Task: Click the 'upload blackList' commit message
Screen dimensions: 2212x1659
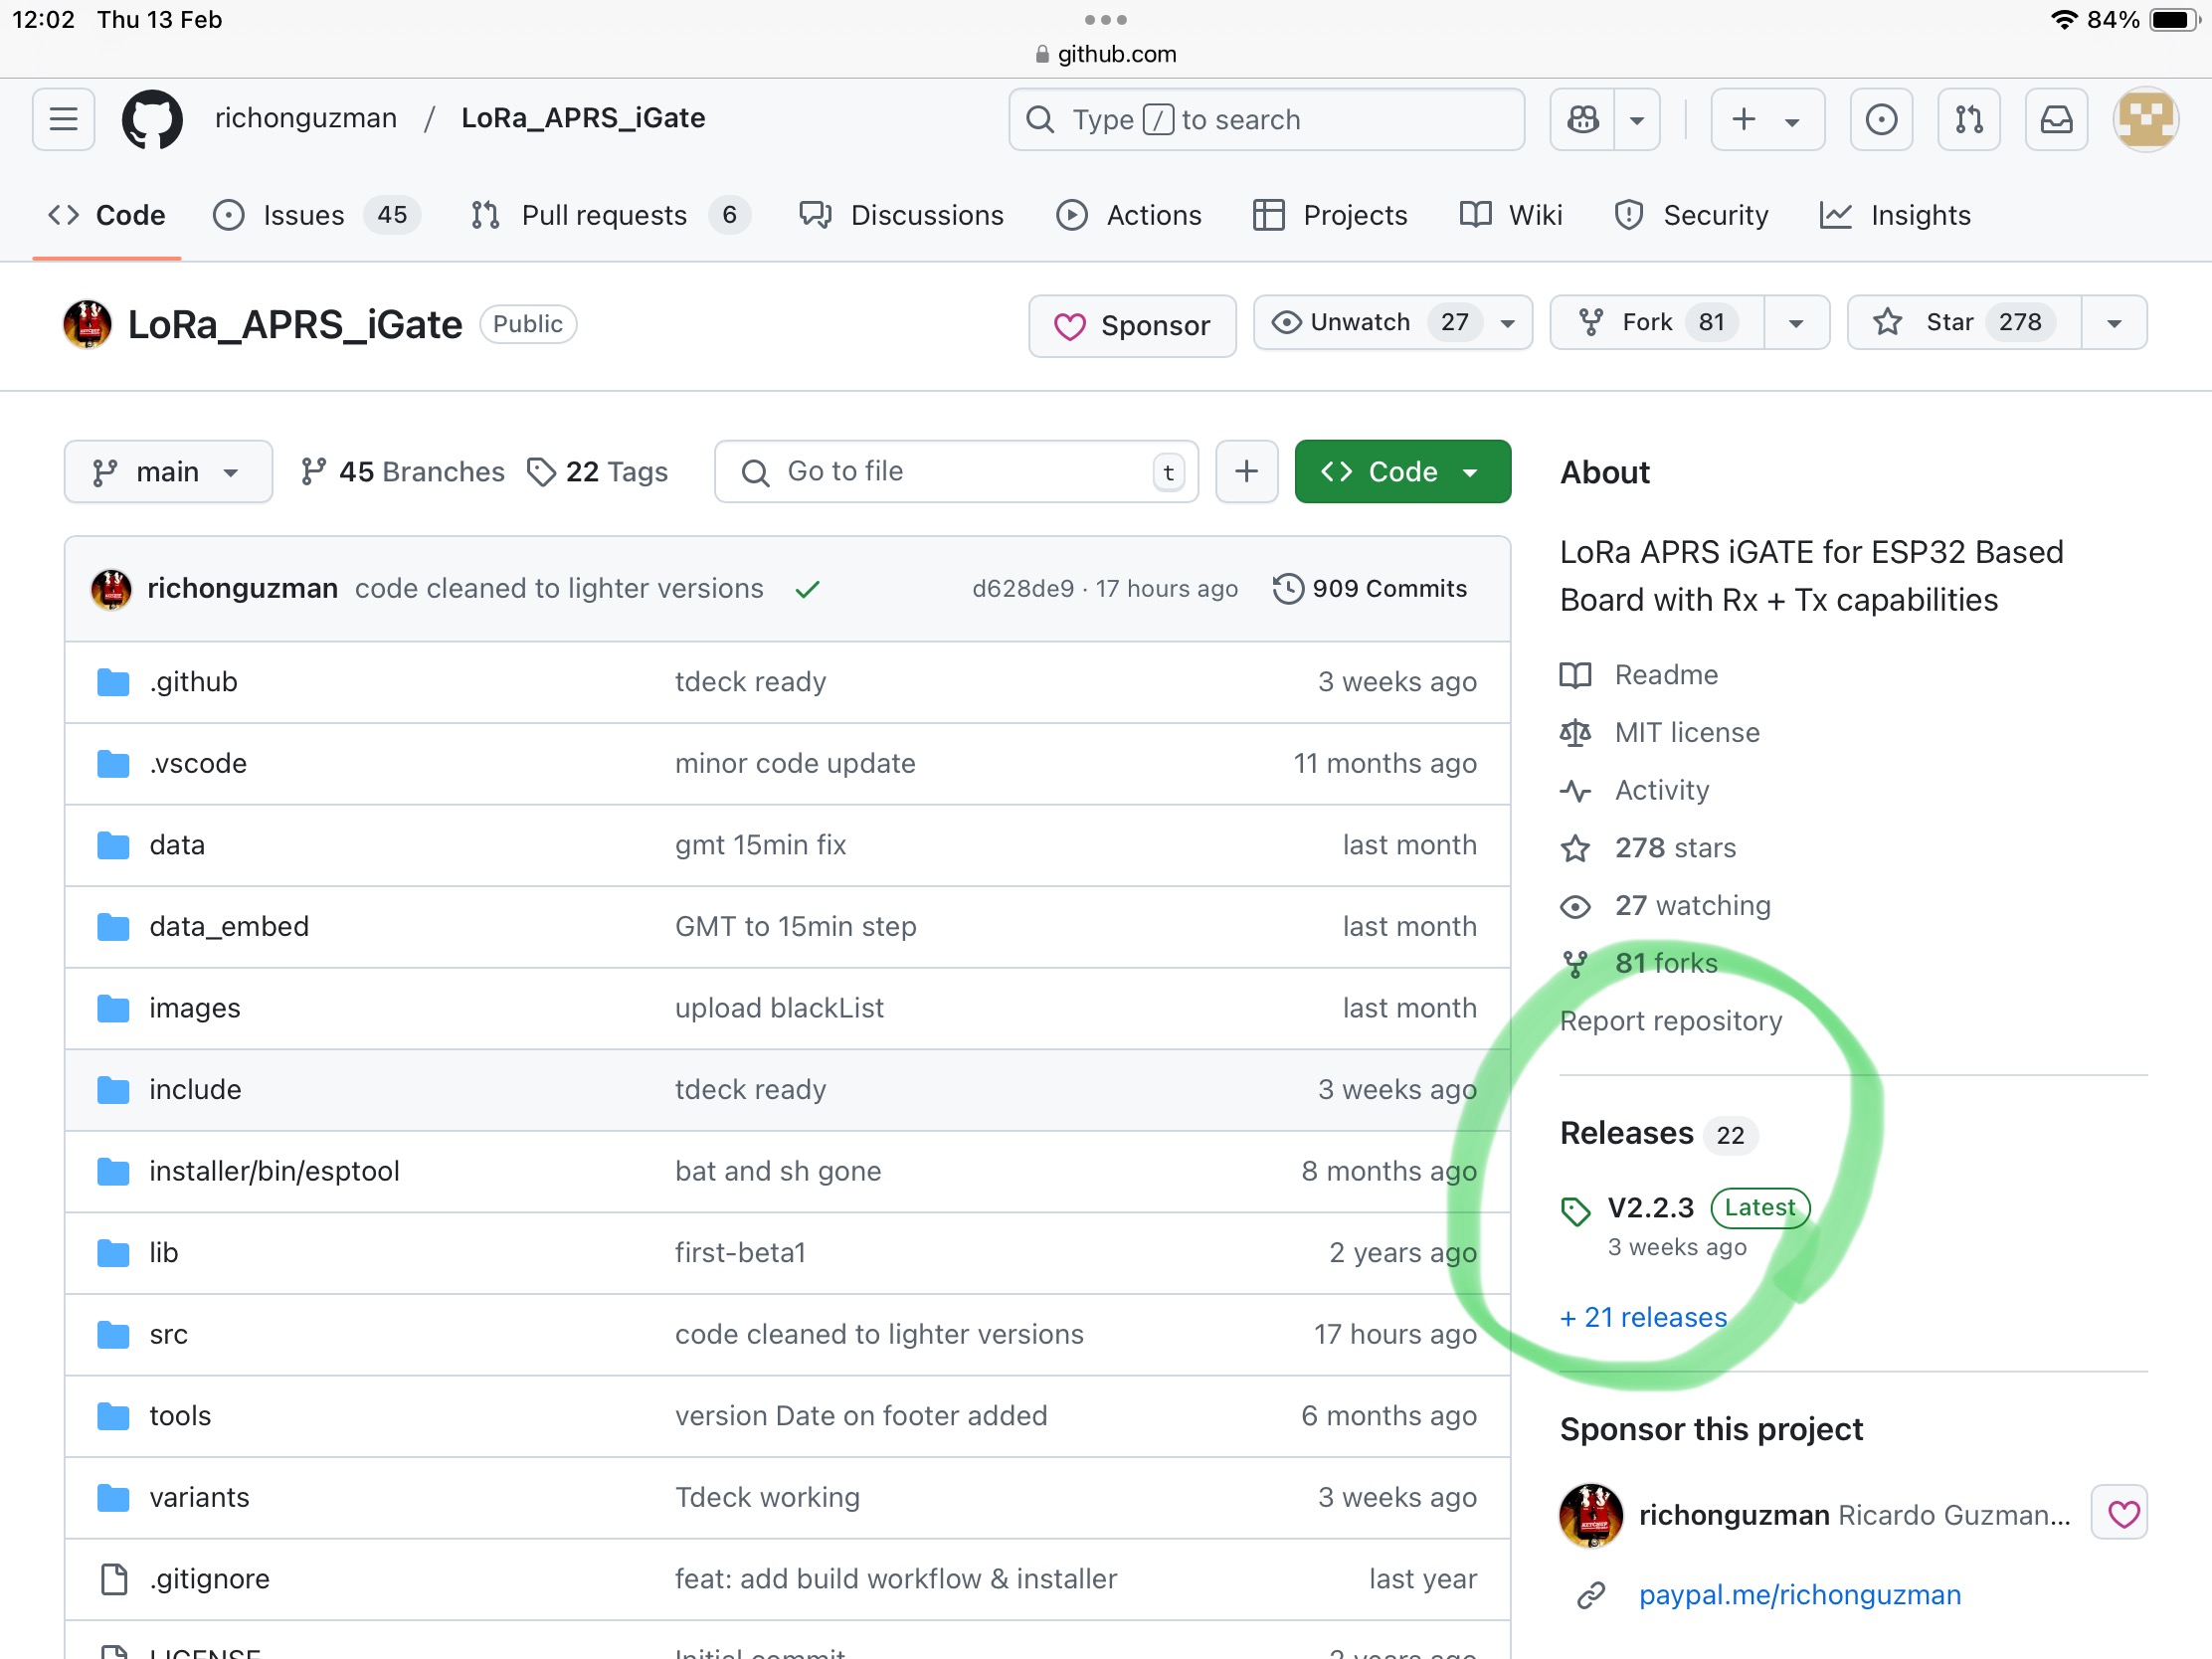Action: point(779,1008)
